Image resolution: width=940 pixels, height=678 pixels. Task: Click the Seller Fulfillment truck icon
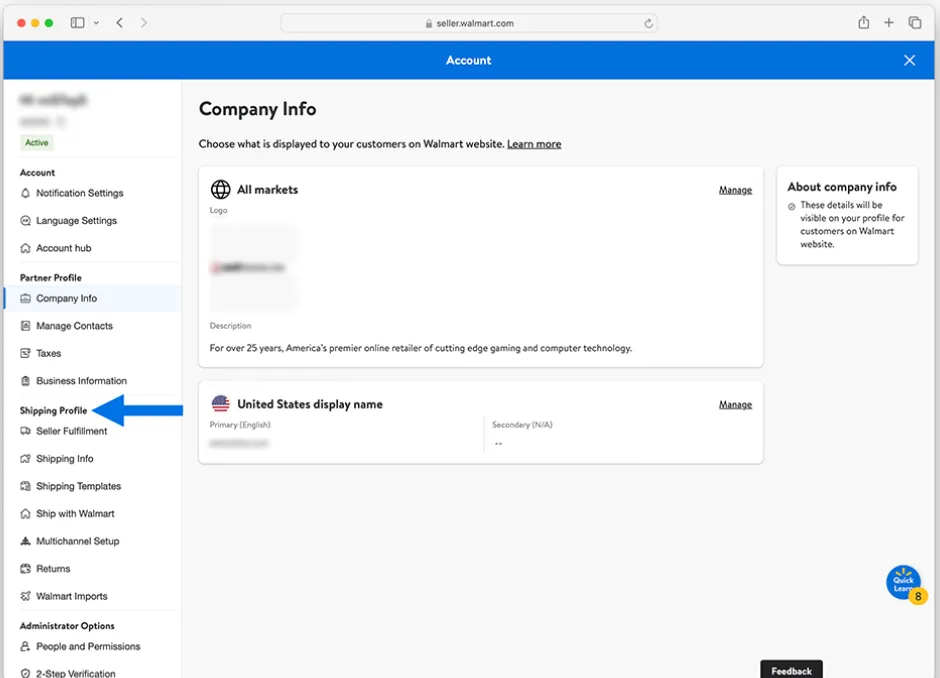[x=25, y=431]
